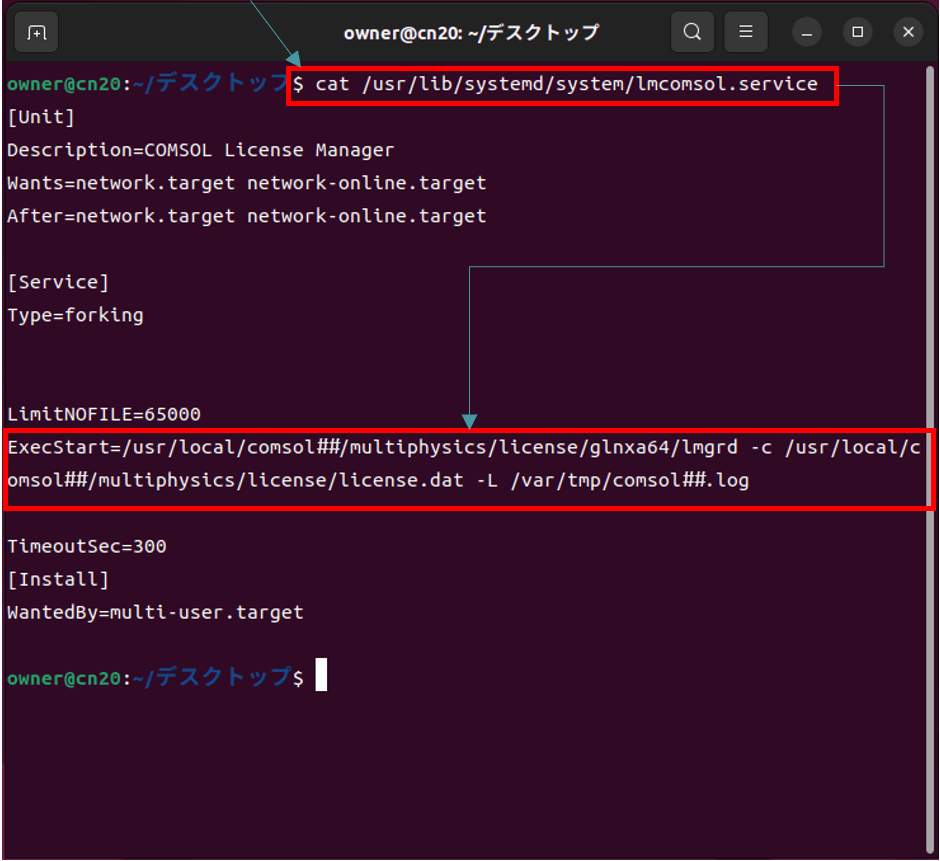This screenshot has width=940, height=861.
Task: Click the ExecStart lmgrd command line
Action: (463, 448)
